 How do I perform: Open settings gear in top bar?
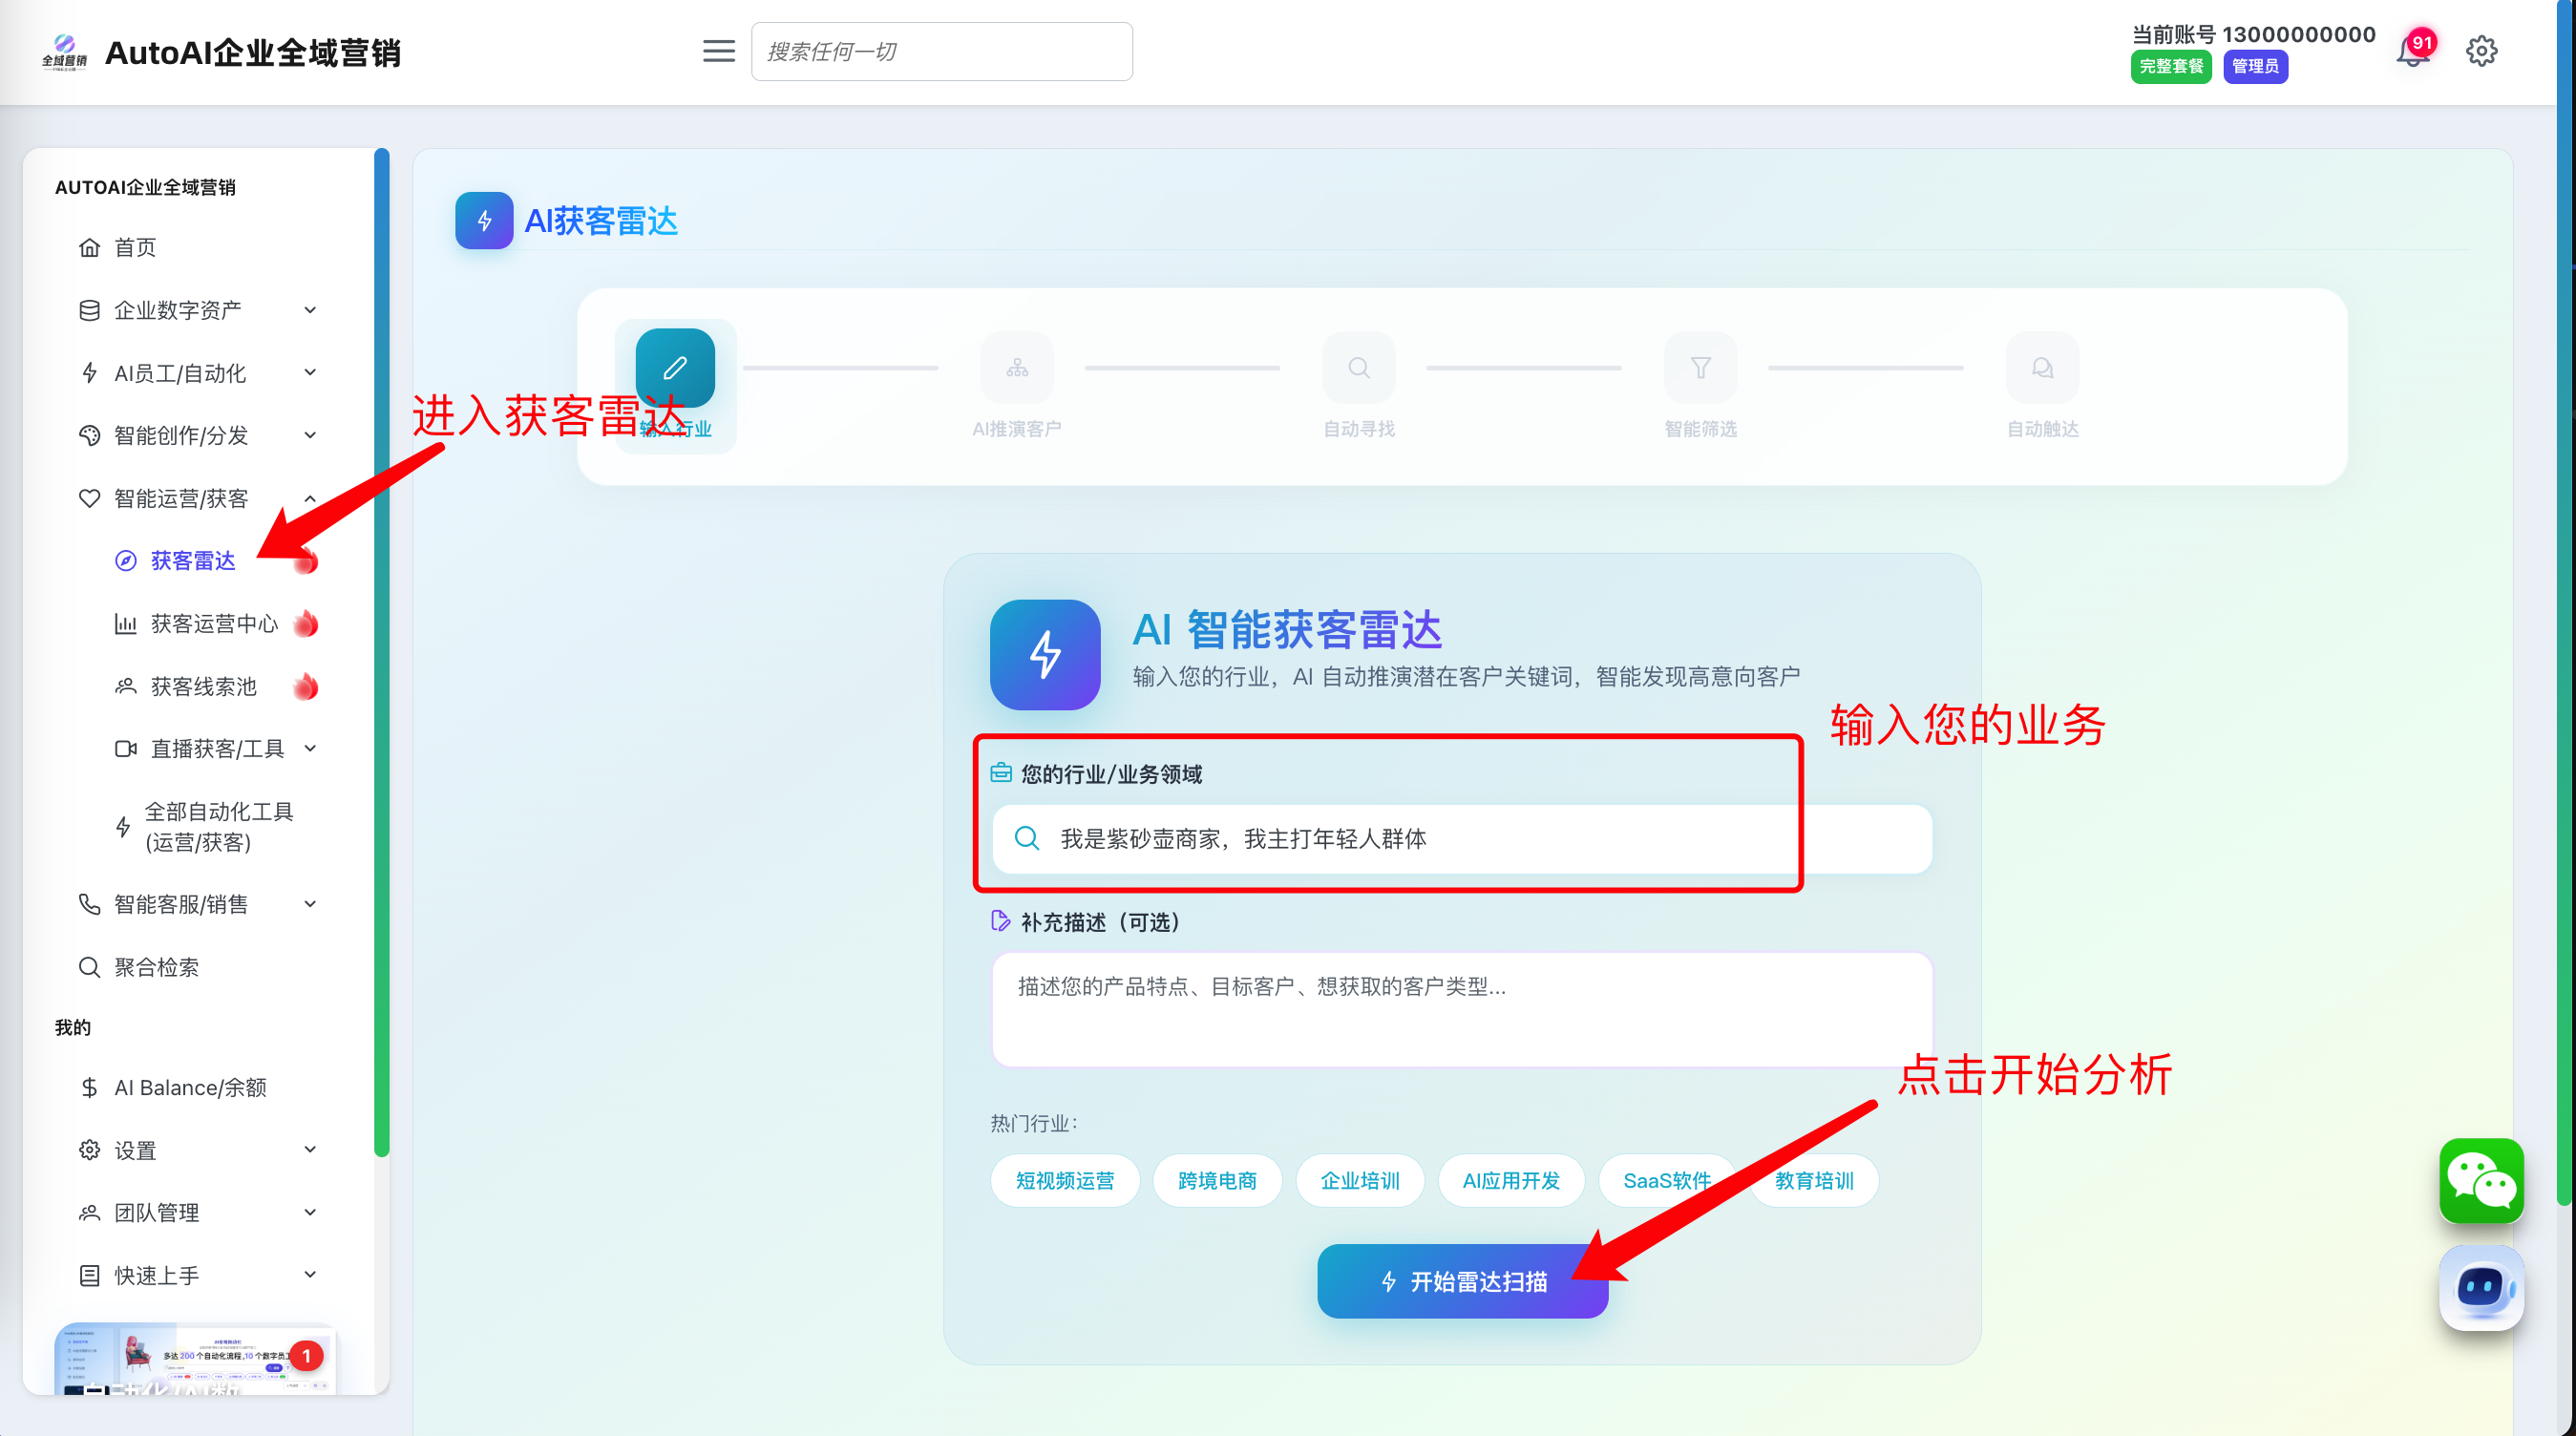(x=2481, y=51)
